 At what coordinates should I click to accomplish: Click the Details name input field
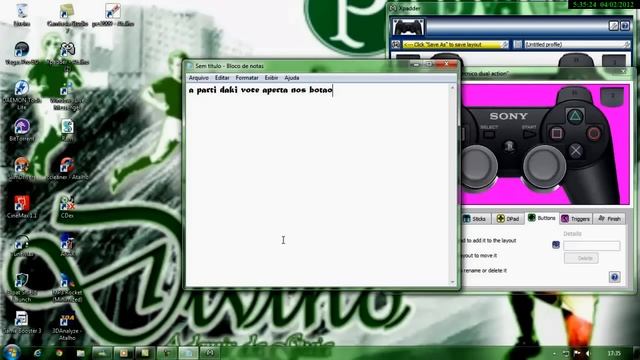591,245
